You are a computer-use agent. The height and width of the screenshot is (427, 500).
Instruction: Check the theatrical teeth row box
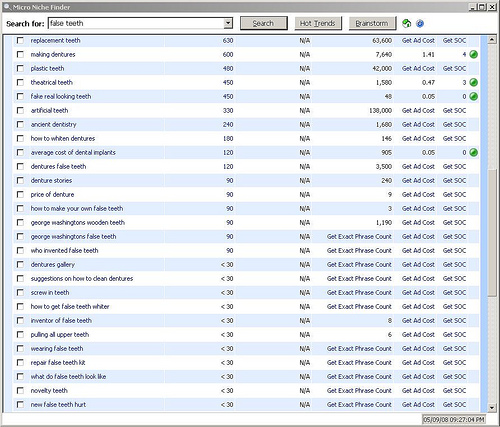coord(20,82)
